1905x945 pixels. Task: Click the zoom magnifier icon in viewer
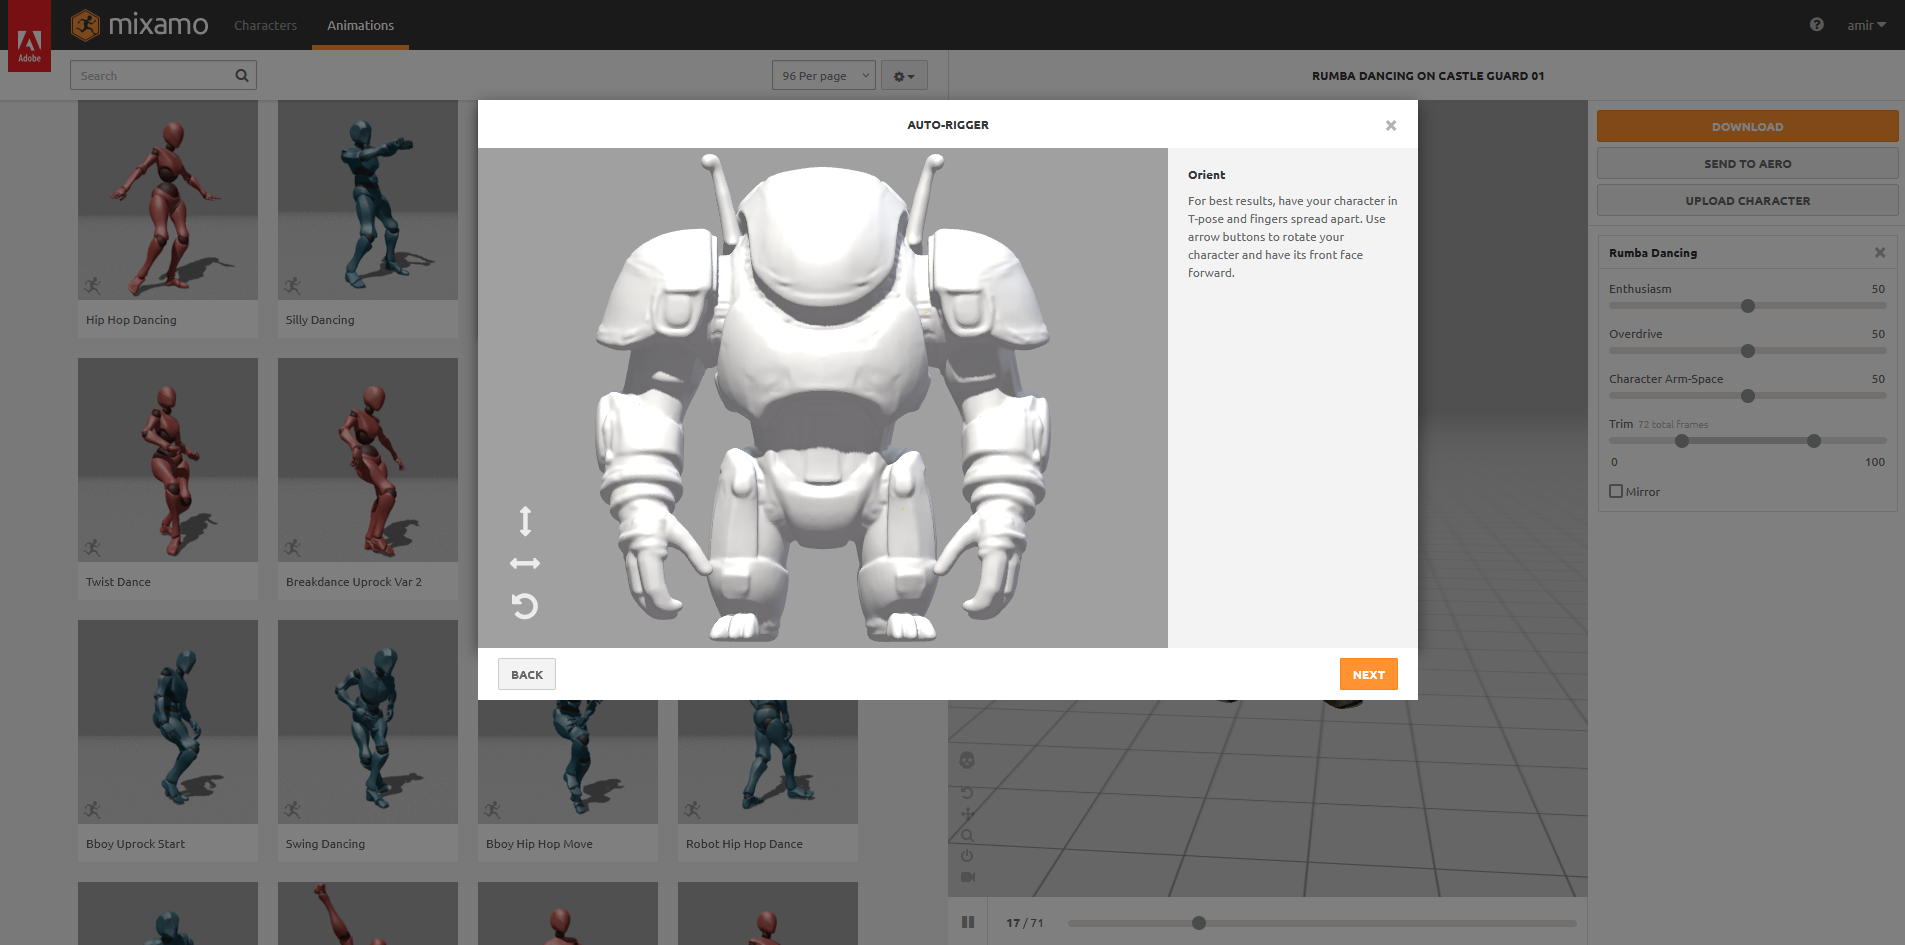[967, 835]
